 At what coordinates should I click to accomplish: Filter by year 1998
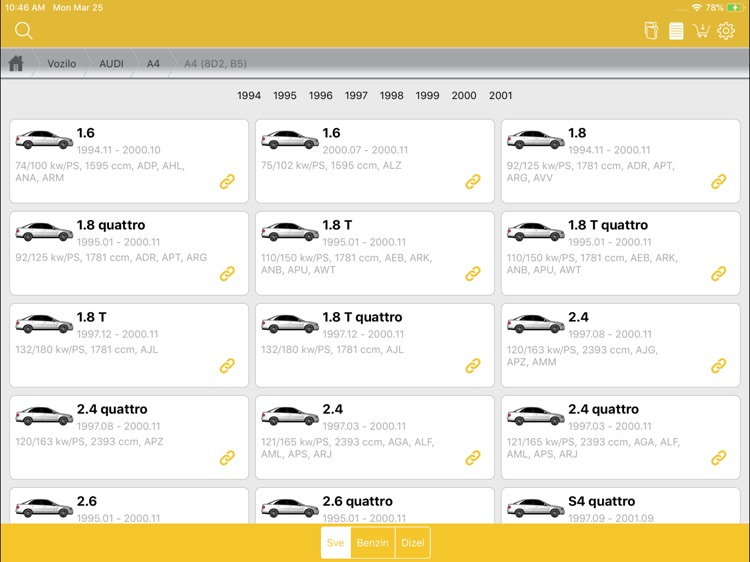[392, 95]
